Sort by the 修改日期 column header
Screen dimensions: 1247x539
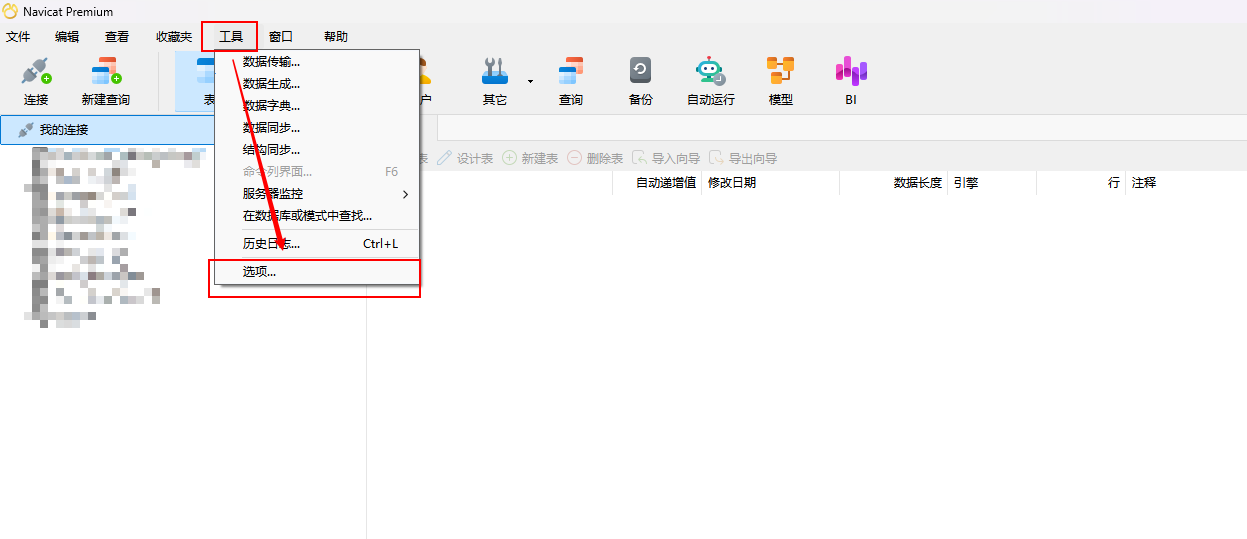732,183
